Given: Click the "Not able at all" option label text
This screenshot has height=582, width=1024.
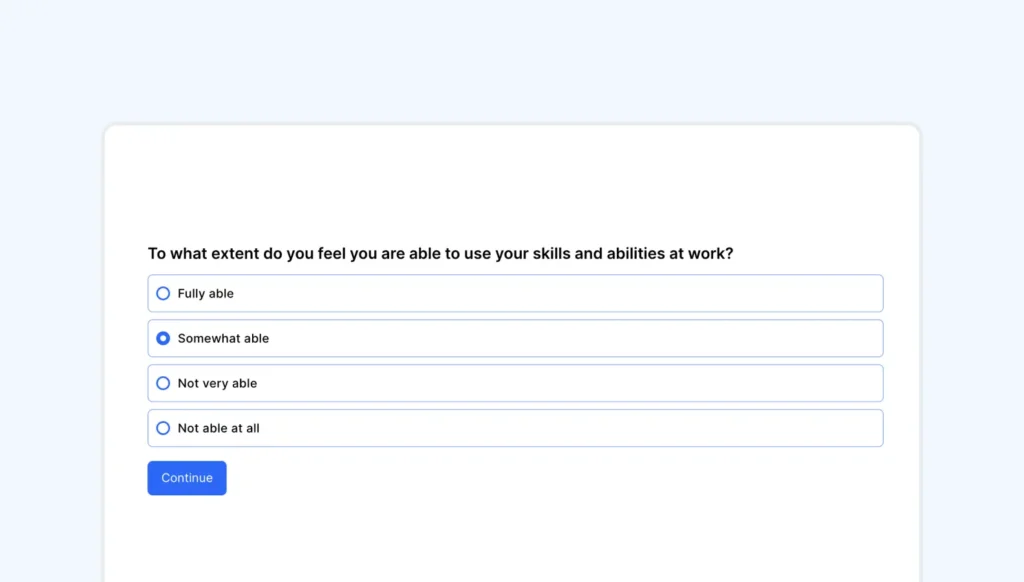Looking at the screenshot, I should point(219,428).
